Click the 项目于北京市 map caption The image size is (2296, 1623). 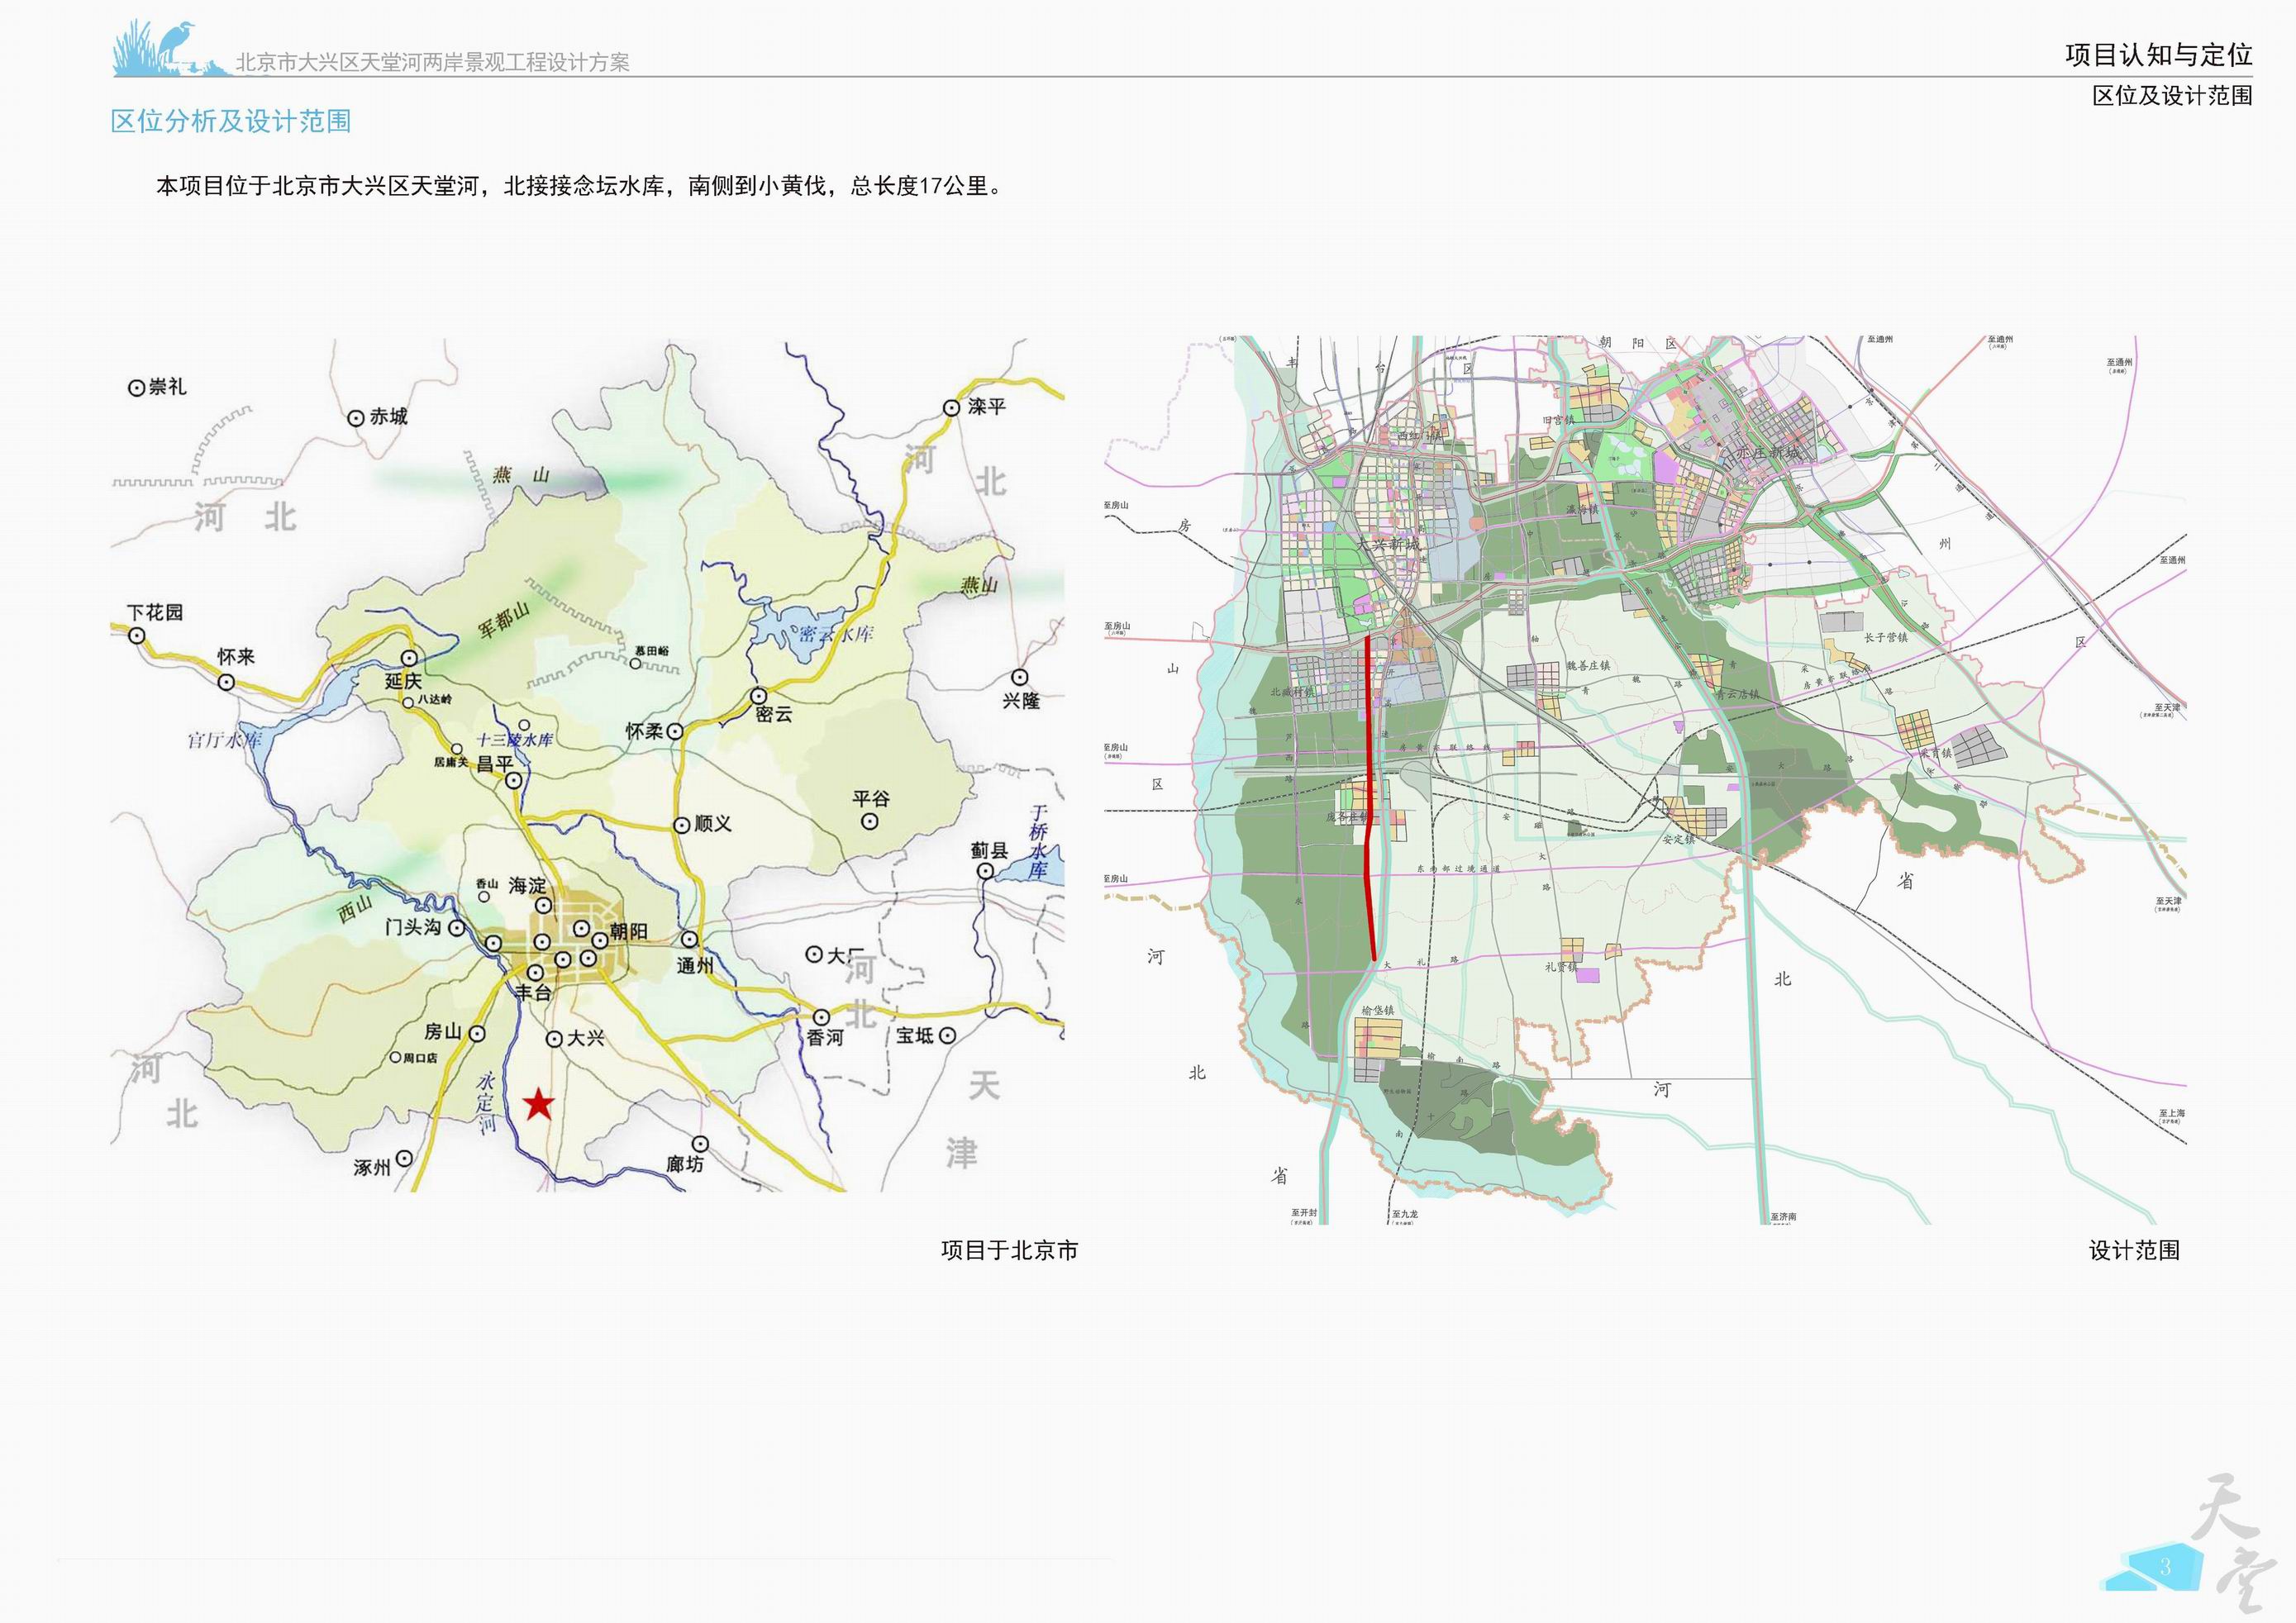coord(1009,1250)
